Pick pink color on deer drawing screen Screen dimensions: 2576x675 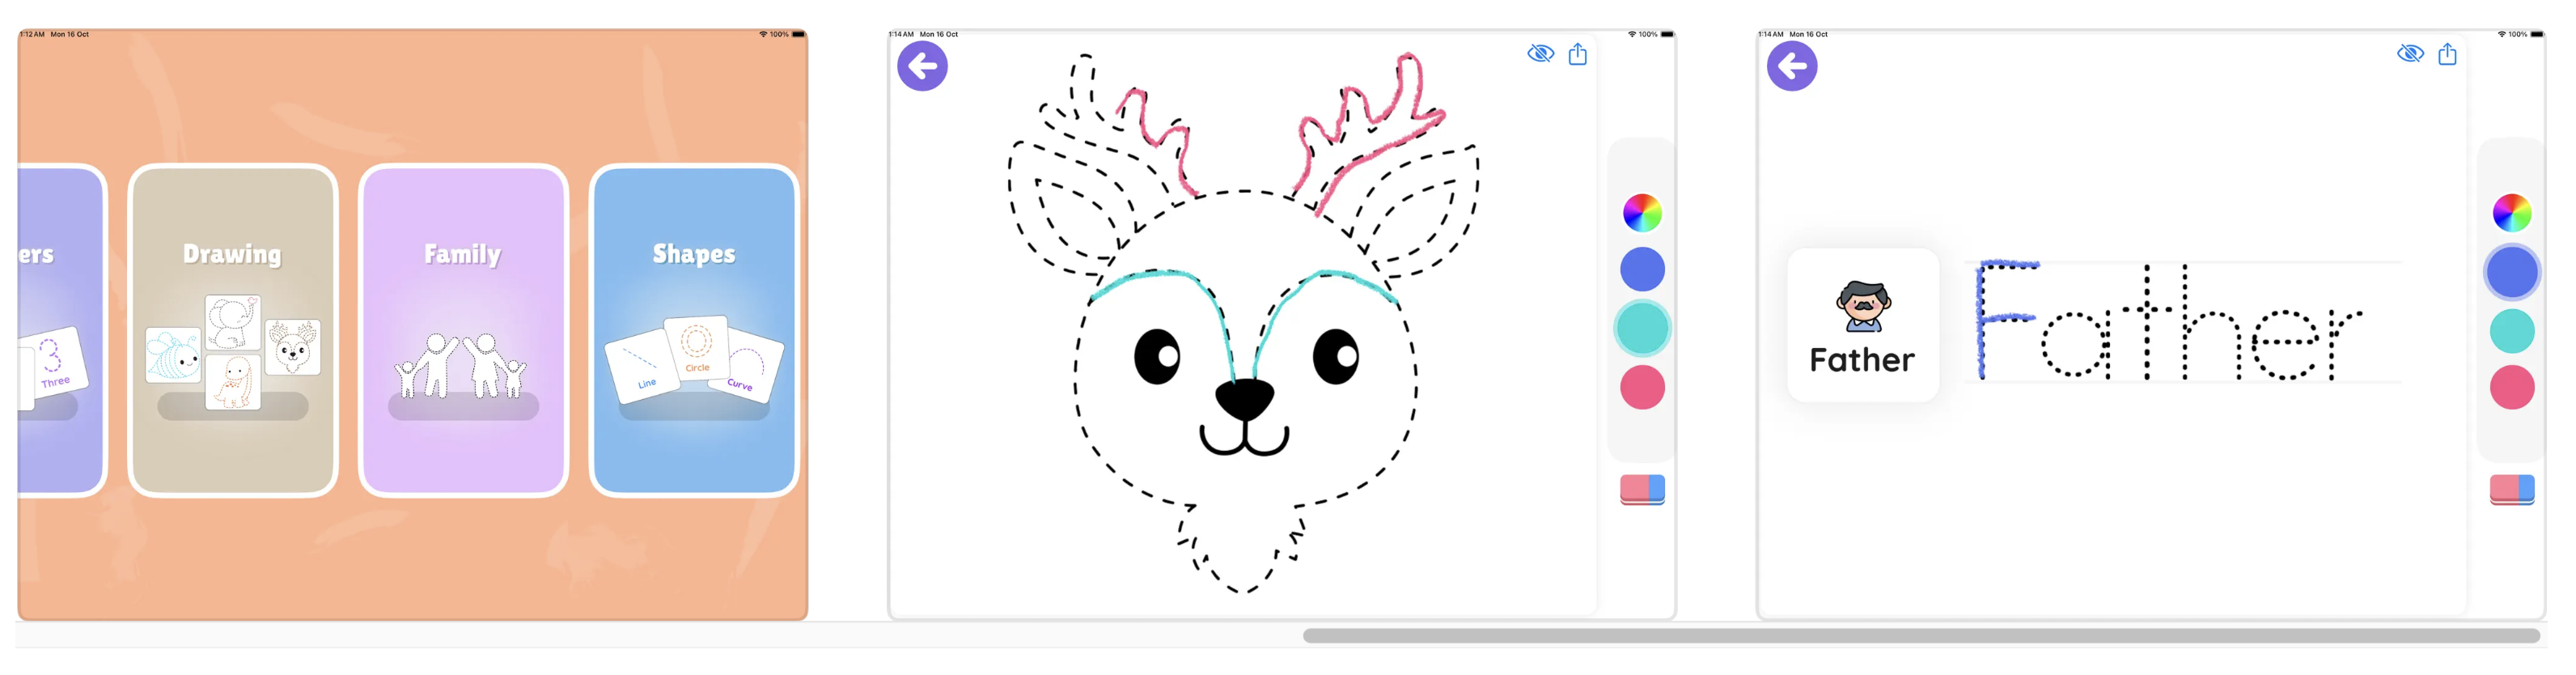coord(1642,387)
